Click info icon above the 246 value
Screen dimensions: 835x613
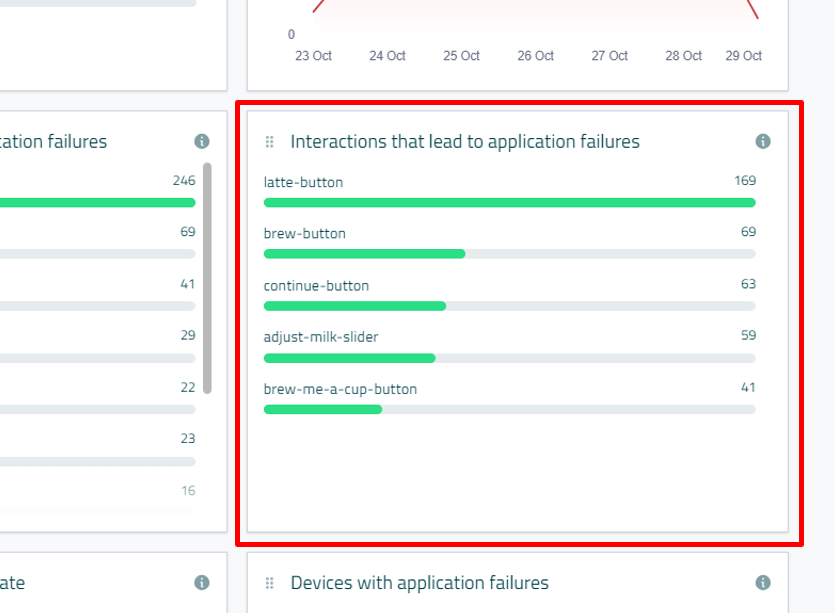click(x=202, y=142)
